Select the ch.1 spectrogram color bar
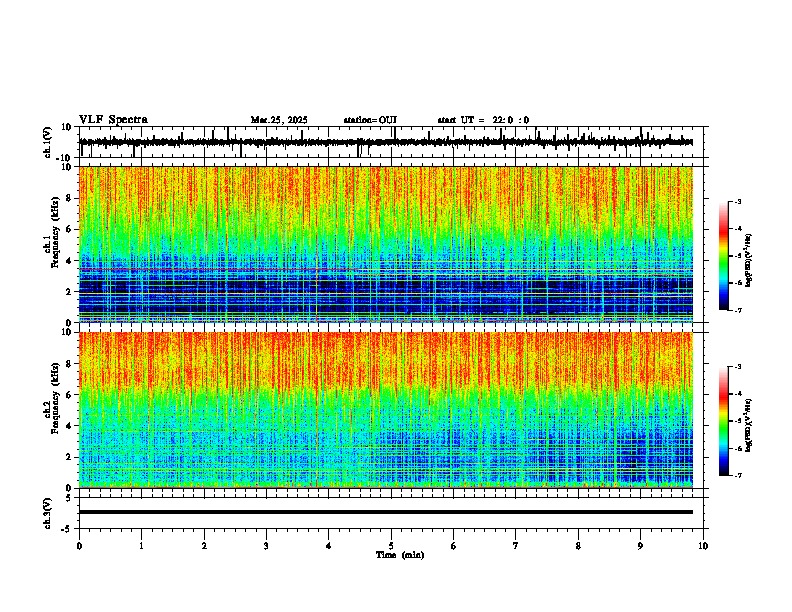 click(x=723, y=255)
